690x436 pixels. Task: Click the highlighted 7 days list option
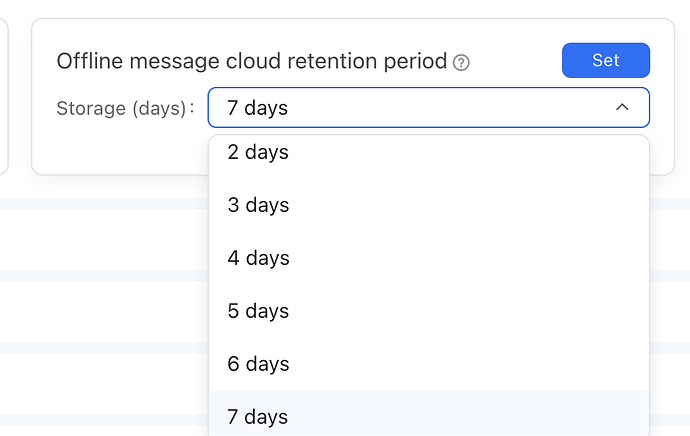258,416
